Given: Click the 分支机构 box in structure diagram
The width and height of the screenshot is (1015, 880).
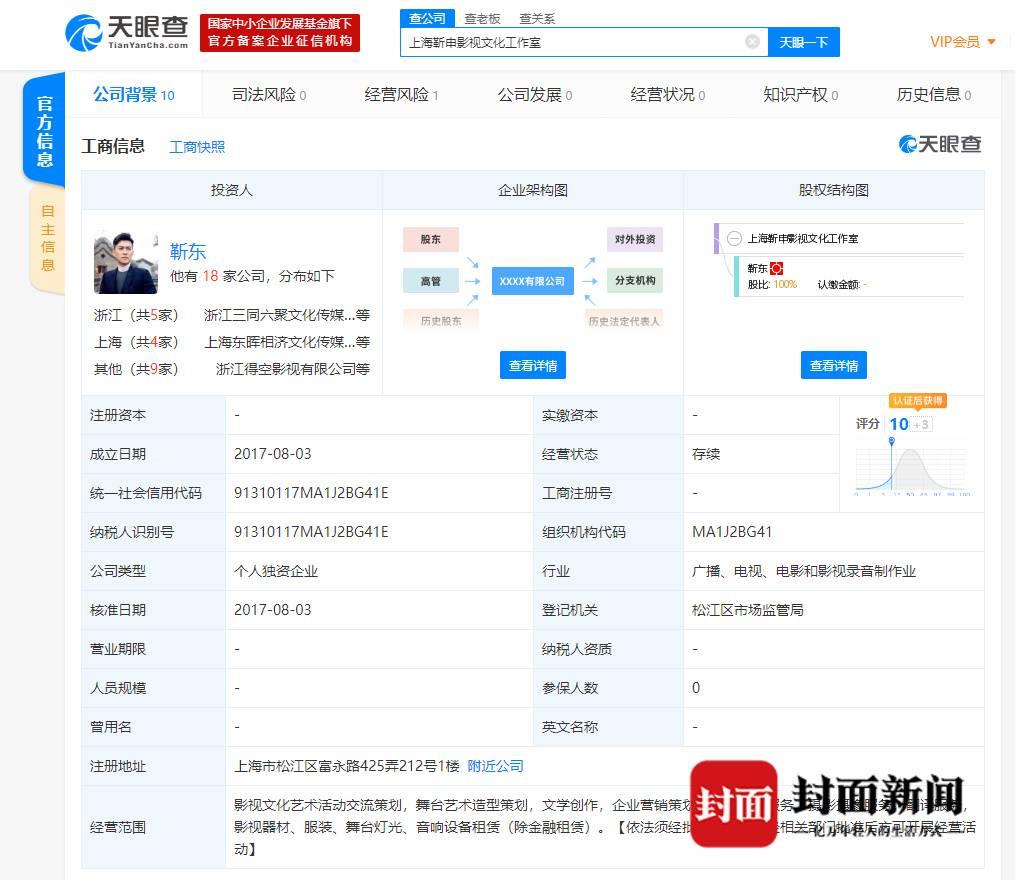Looking at the screenshot, I should point(635,281).
